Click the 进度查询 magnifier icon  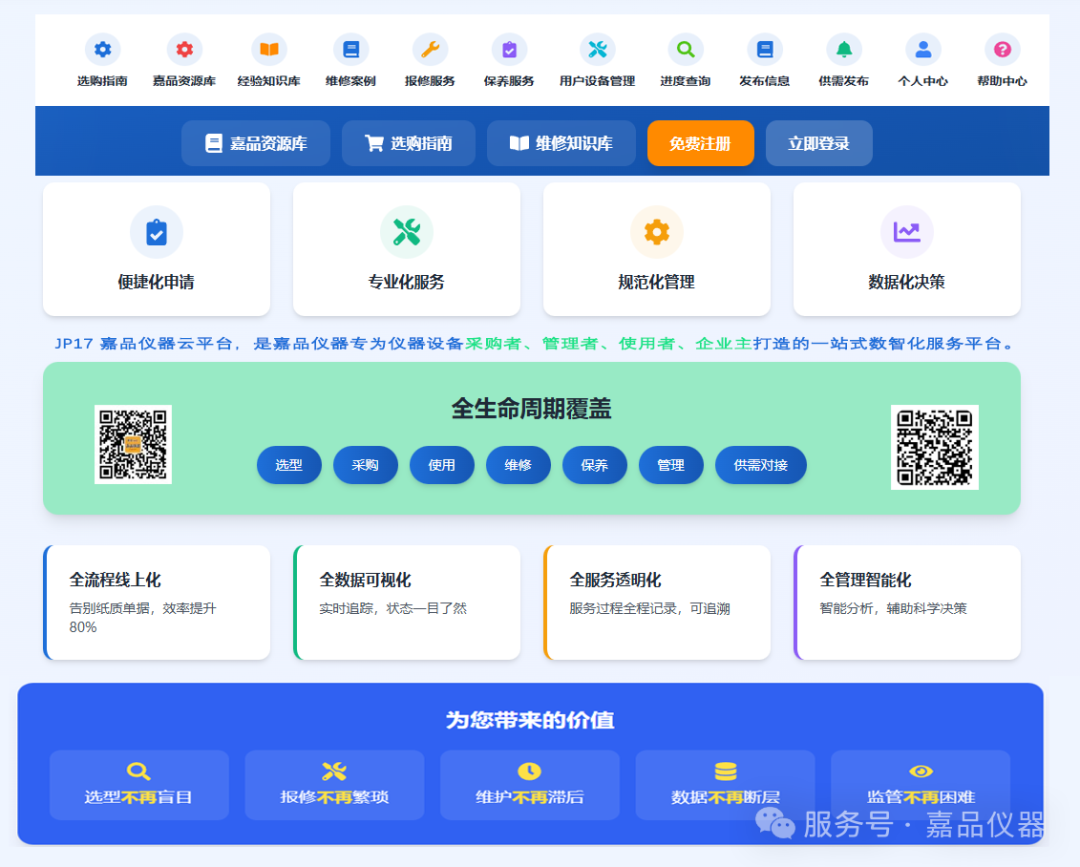(x=685, y=50)
